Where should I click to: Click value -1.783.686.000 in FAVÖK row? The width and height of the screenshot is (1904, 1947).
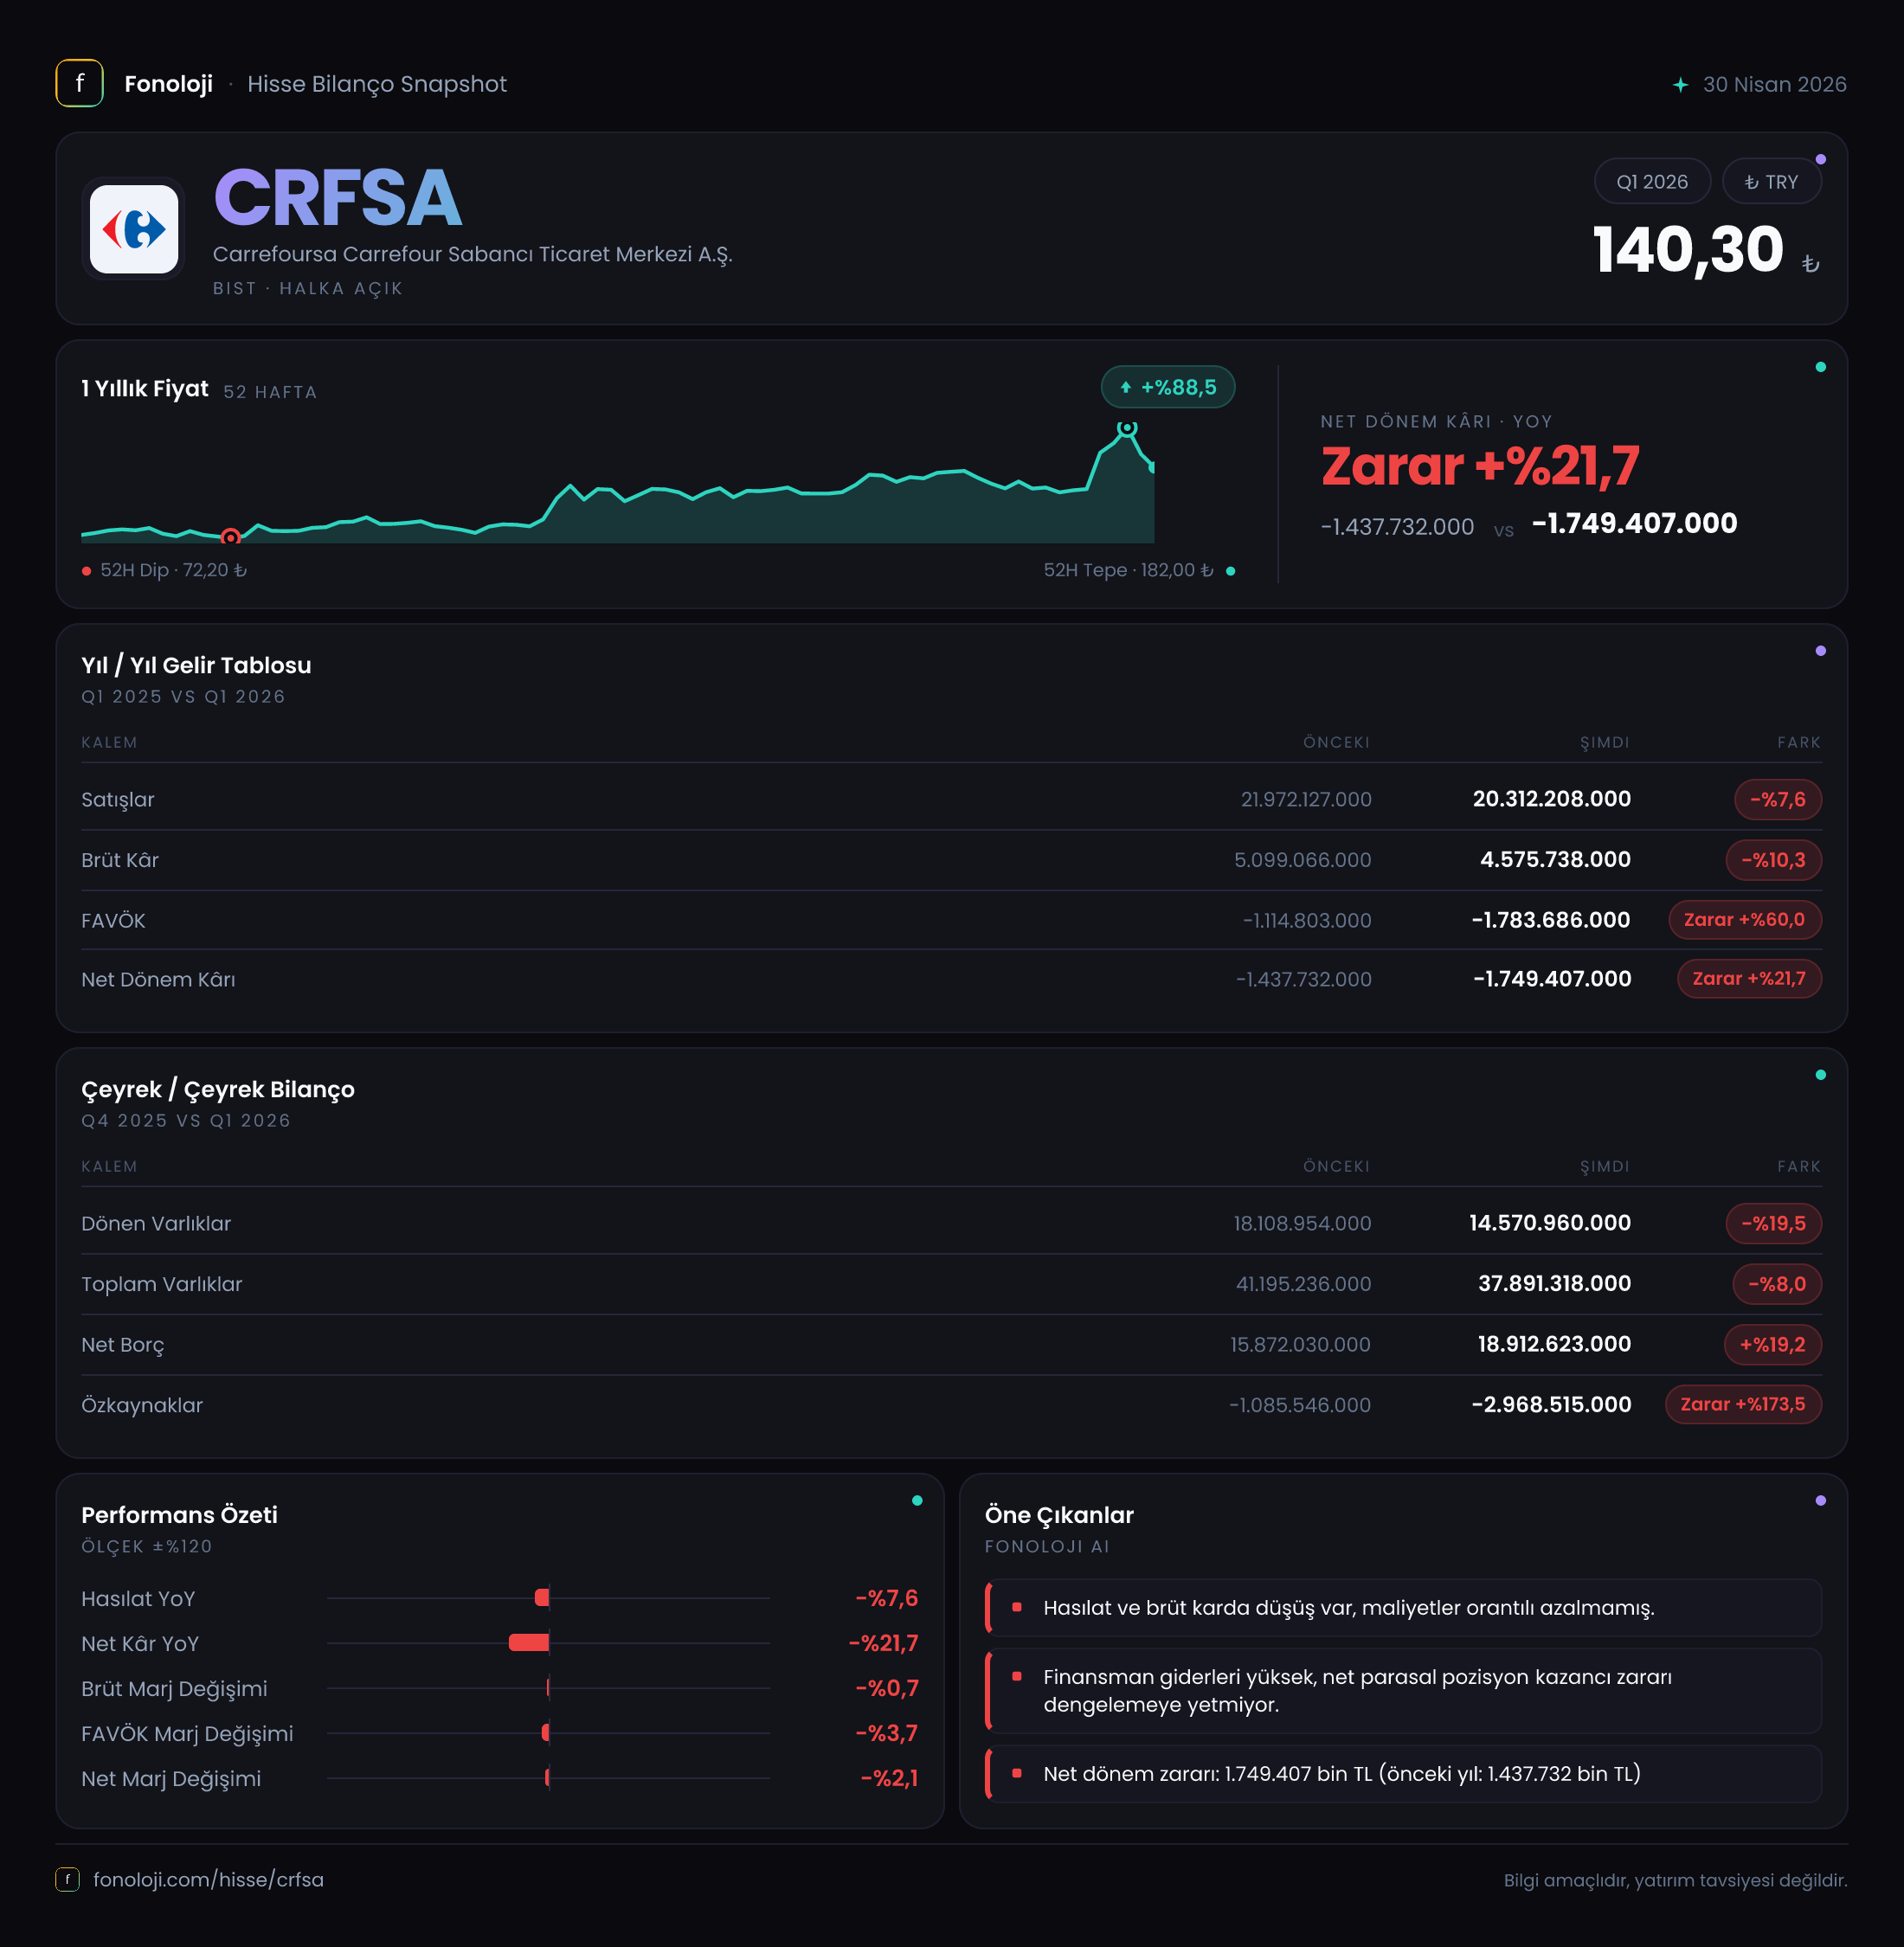1550,920
